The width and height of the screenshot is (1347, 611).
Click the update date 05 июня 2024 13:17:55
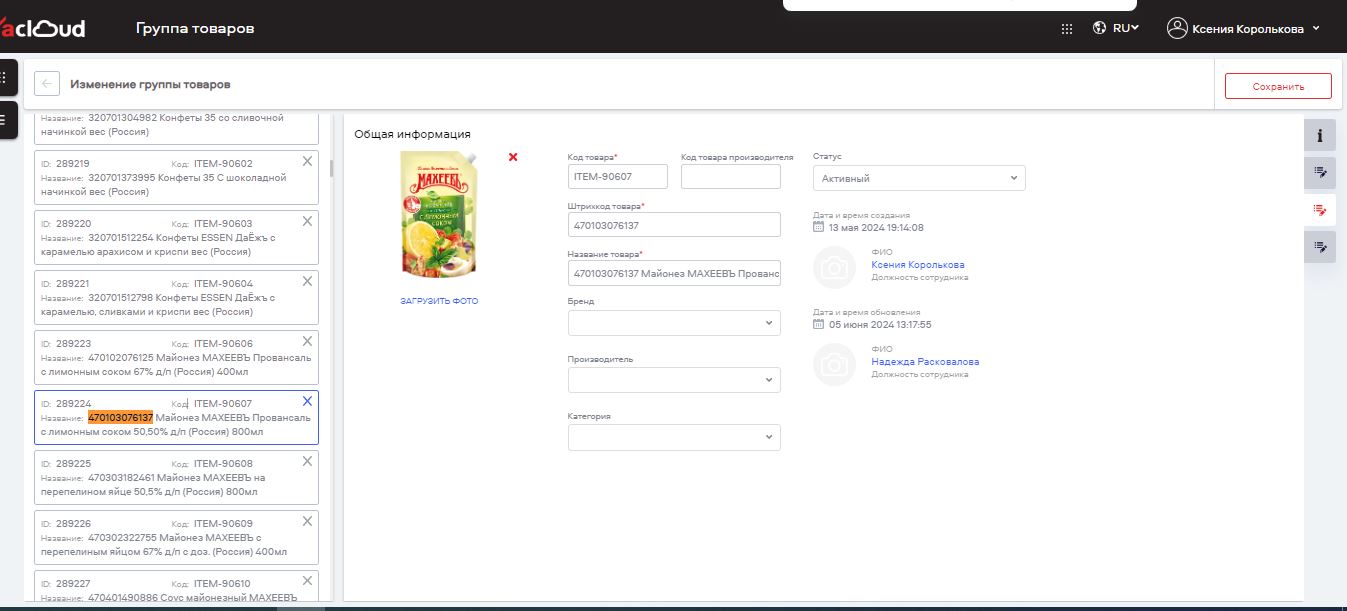pyautogui.click(x=880, y=324)
